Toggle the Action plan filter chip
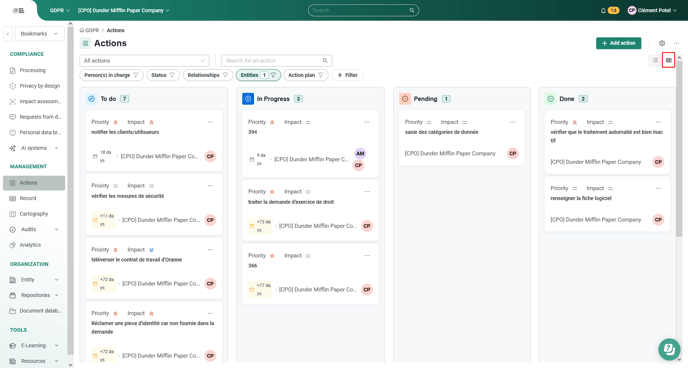 point(306,75)
